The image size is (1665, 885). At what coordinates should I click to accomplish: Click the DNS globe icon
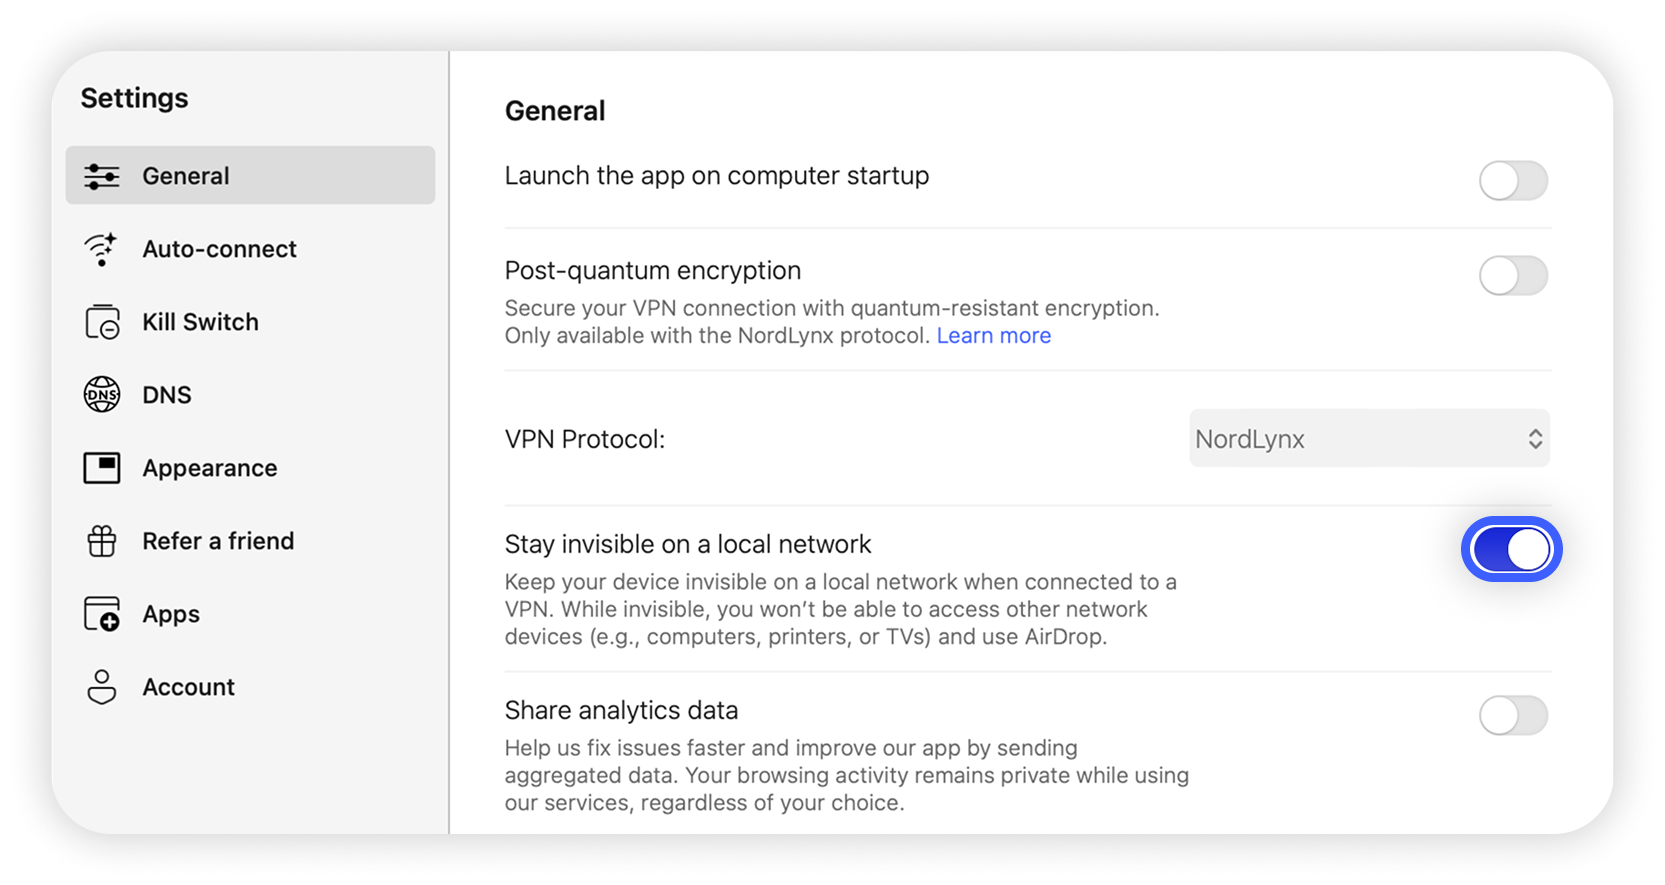(102, 395)
